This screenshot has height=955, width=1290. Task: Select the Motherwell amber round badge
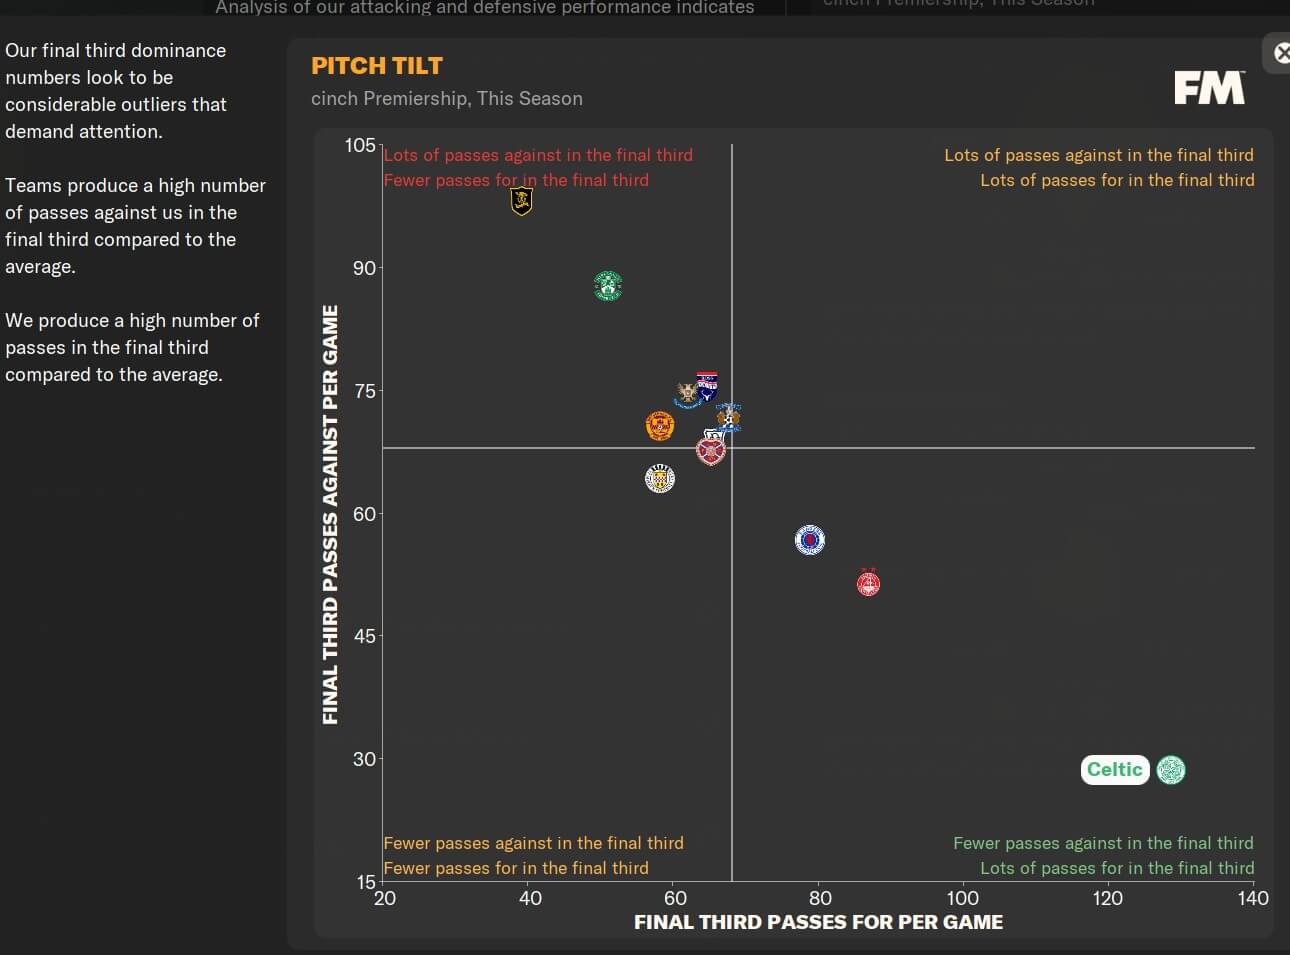point(660,426)
